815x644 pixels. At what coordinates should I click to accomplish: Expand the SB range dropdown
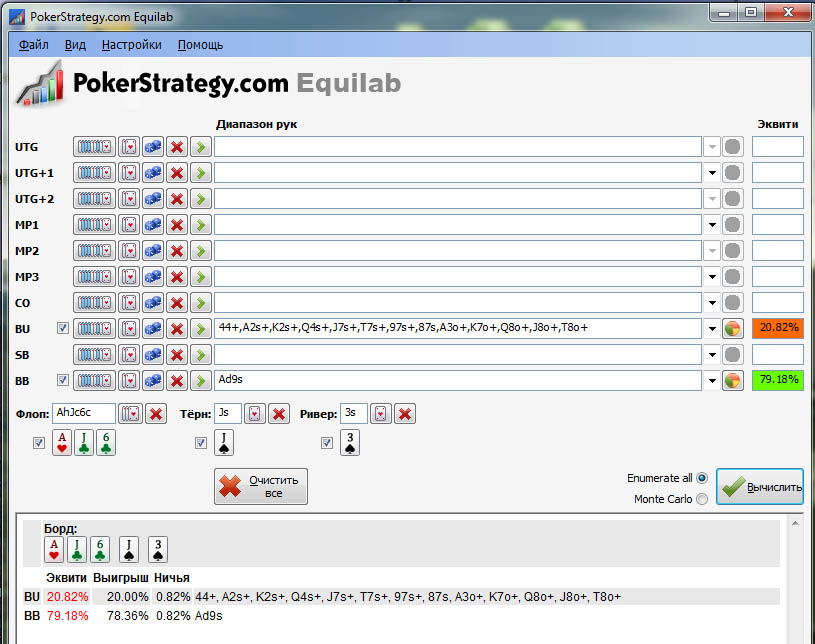[712, 355]
